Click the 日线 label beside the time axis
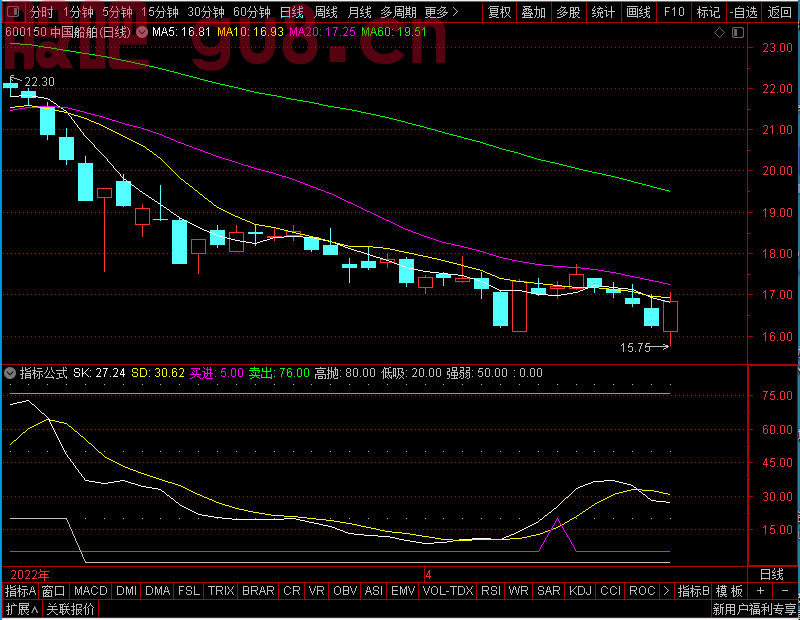 pos(771,575)
